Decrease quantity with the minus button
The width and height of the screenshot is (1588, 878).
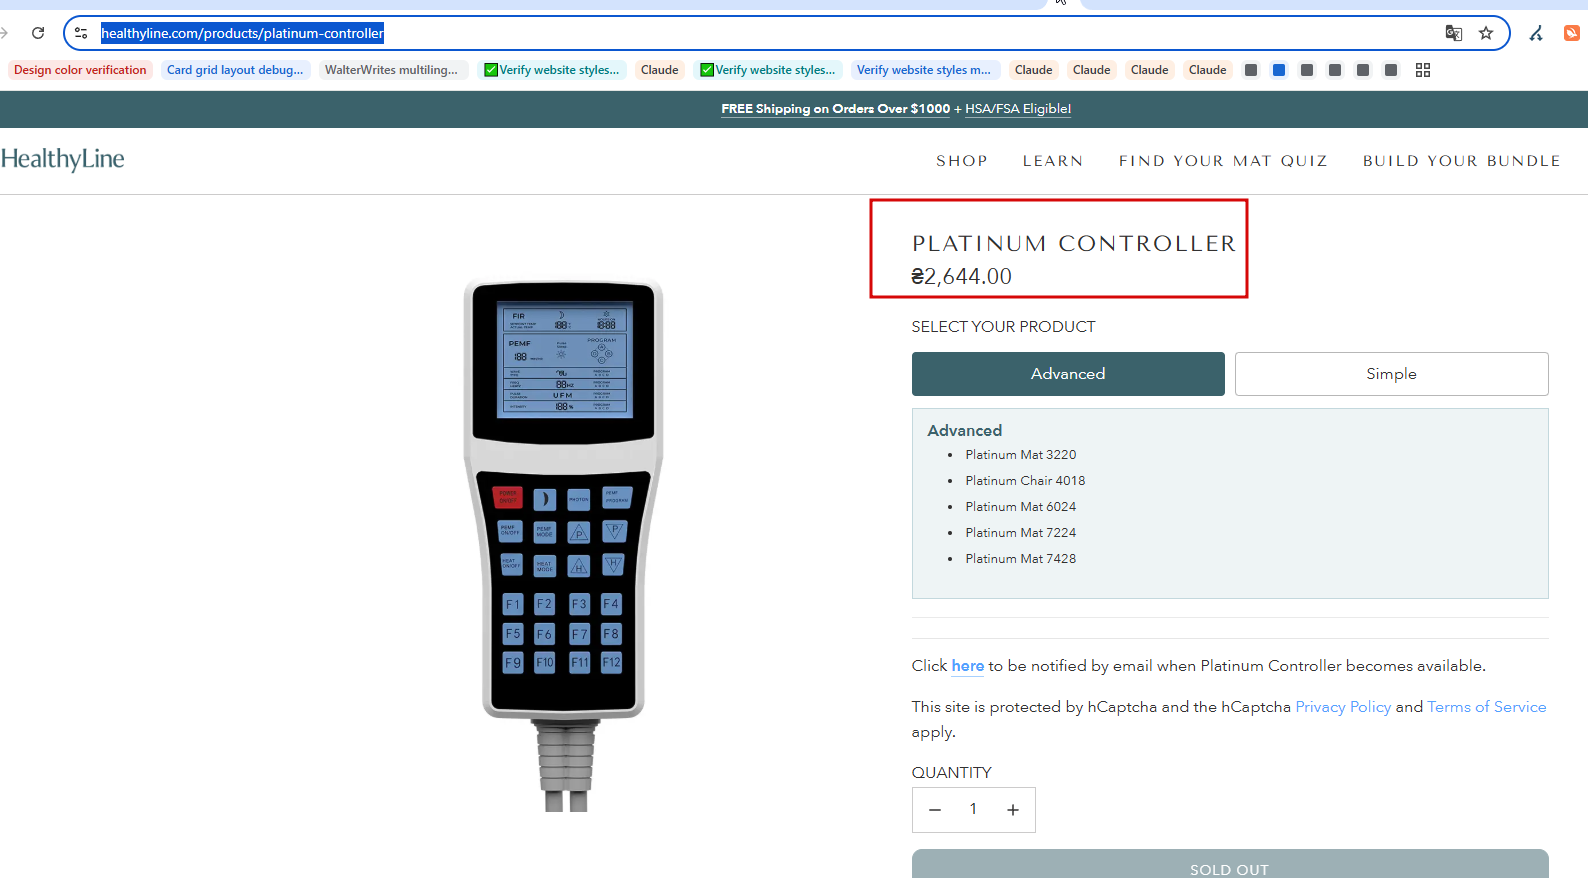(x=935, y=810)
